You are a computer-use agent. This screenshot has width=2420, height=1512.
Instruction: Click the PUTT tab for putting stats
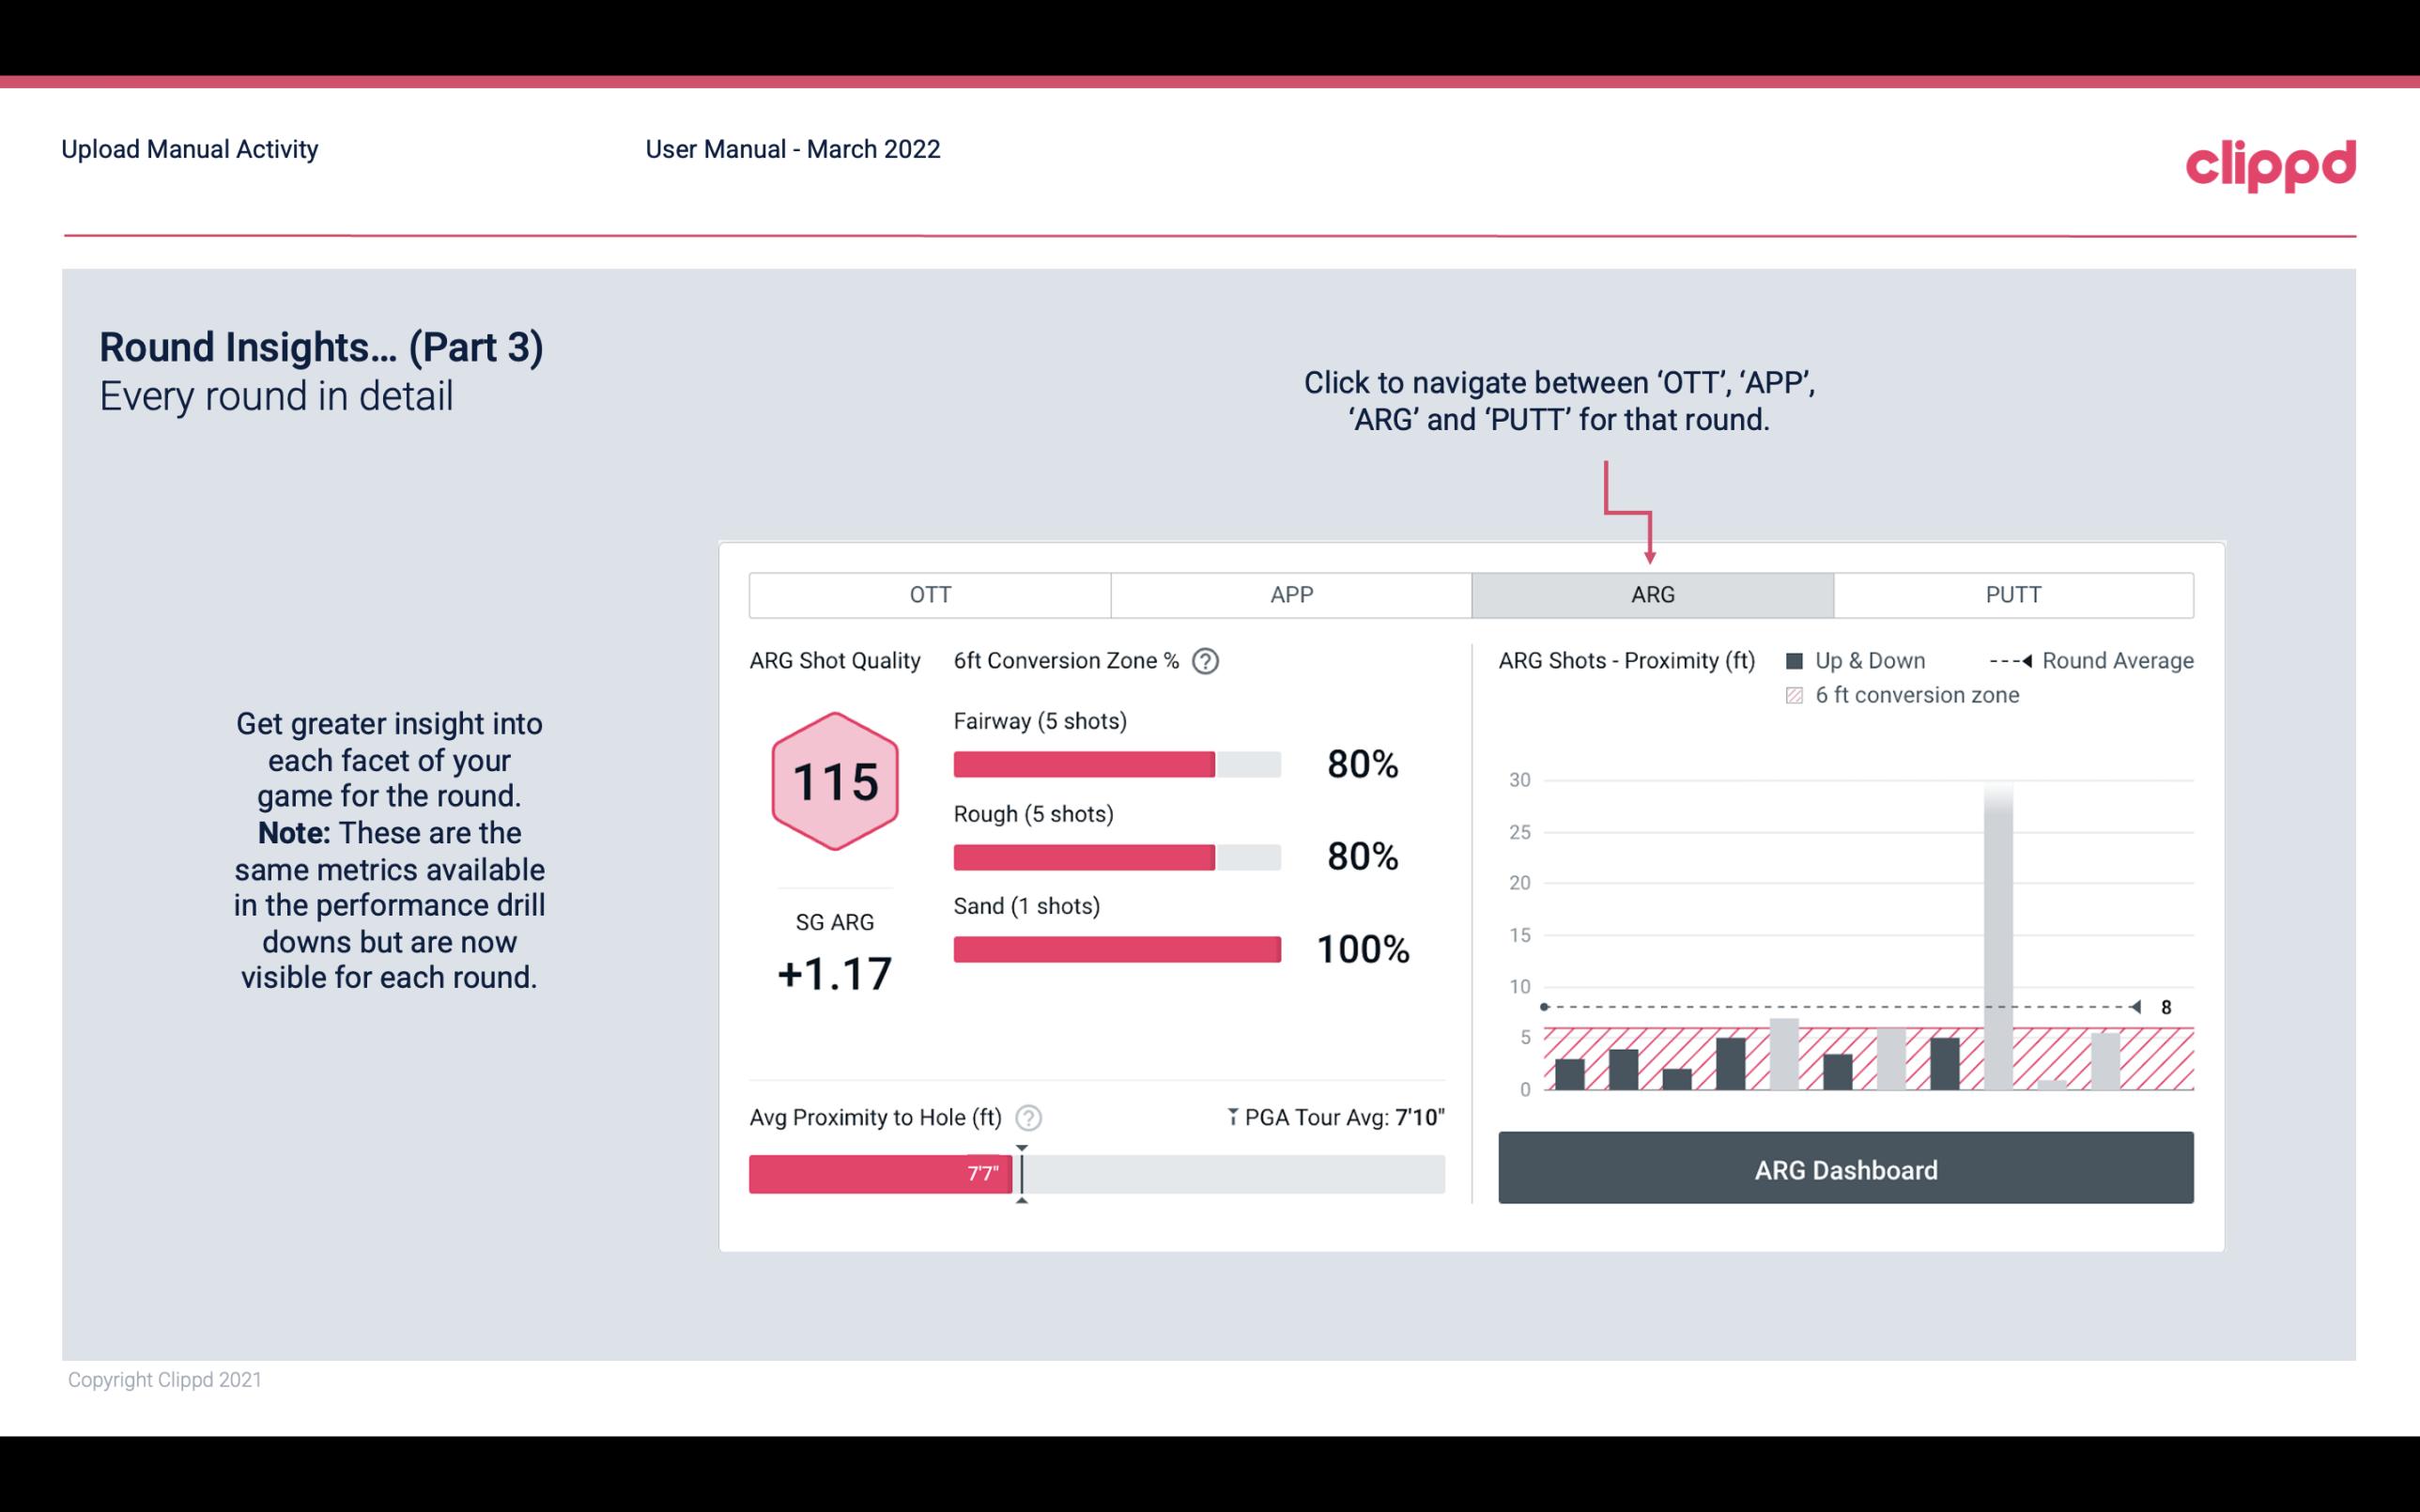(x=2012, y=594)
